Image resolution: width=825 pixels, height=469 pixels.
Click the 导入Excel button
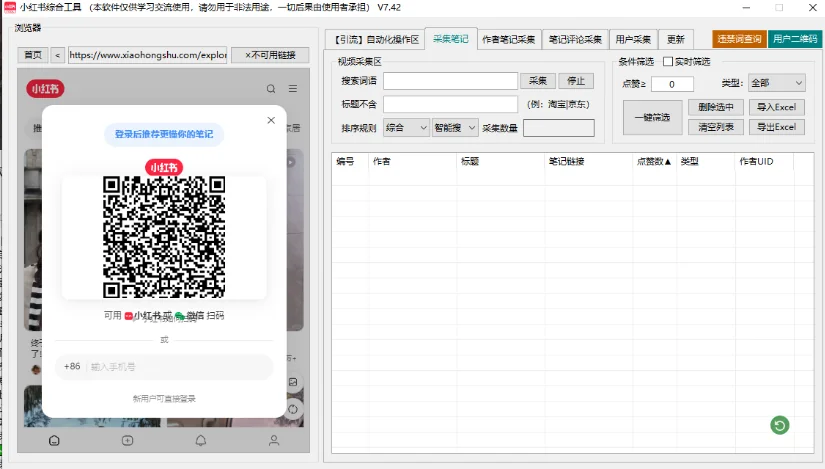point(777,107)
